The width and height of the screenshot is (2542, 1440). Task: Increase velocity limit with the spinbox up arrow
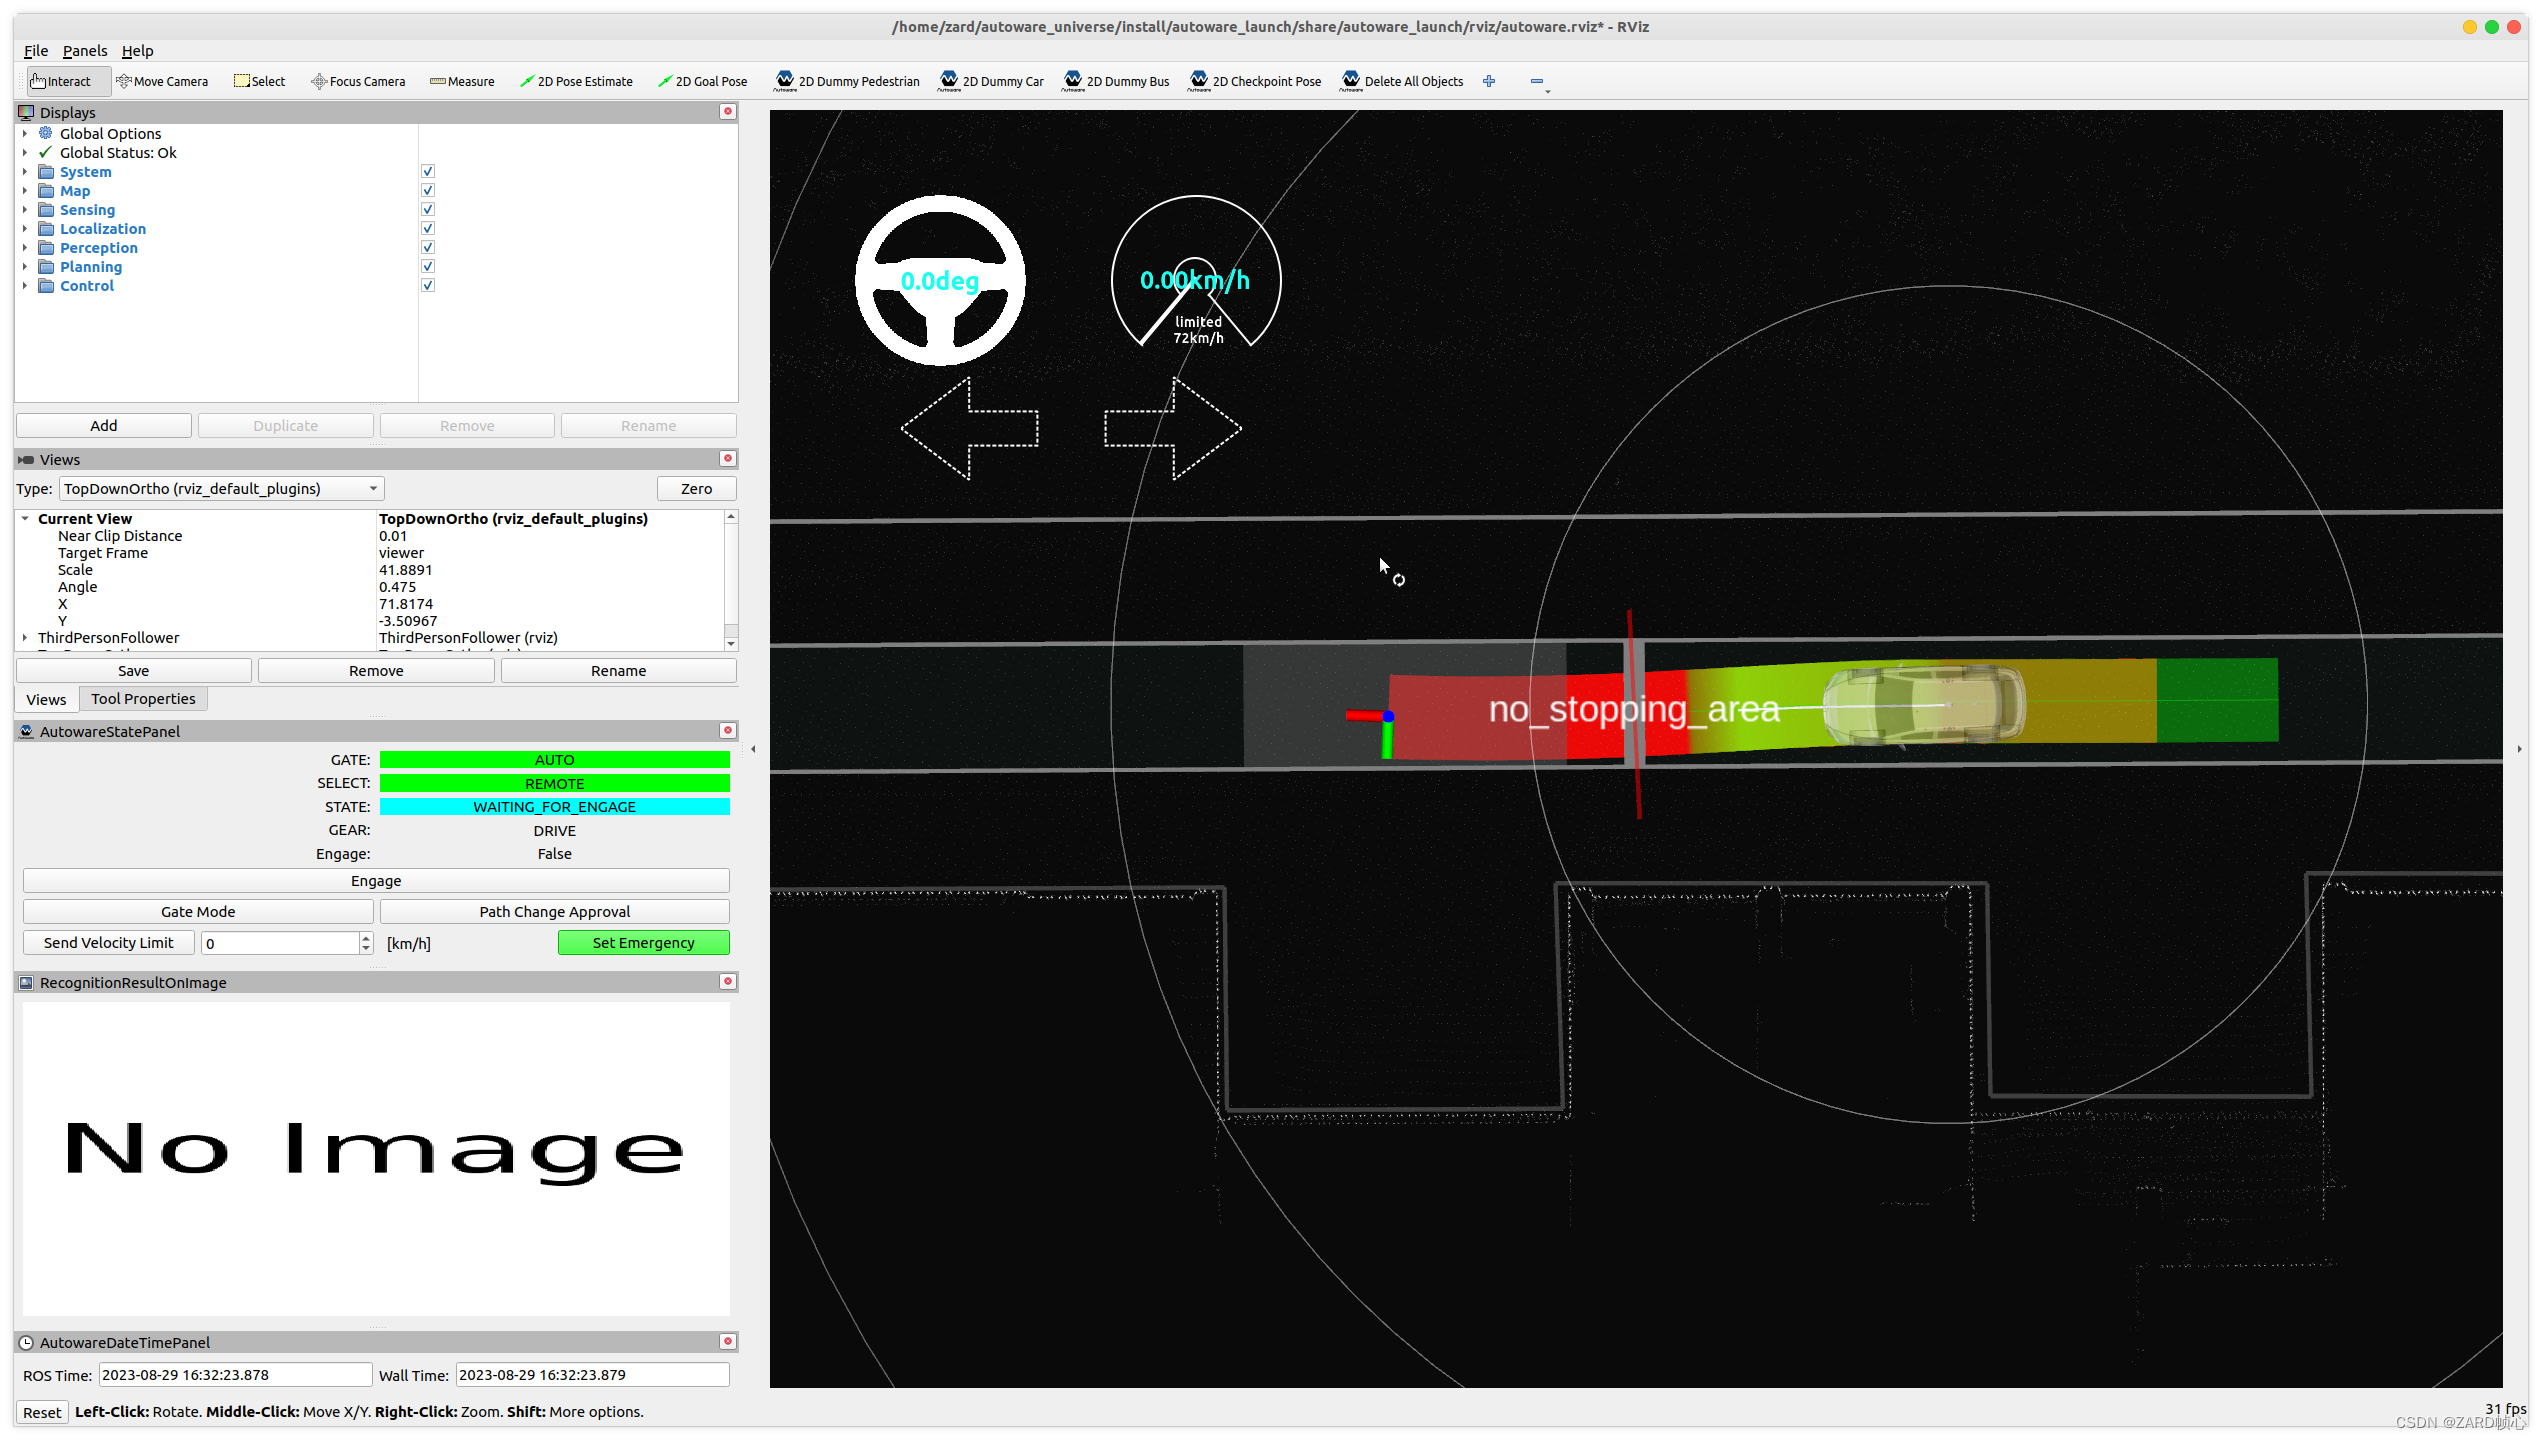[x=366, y=938]
